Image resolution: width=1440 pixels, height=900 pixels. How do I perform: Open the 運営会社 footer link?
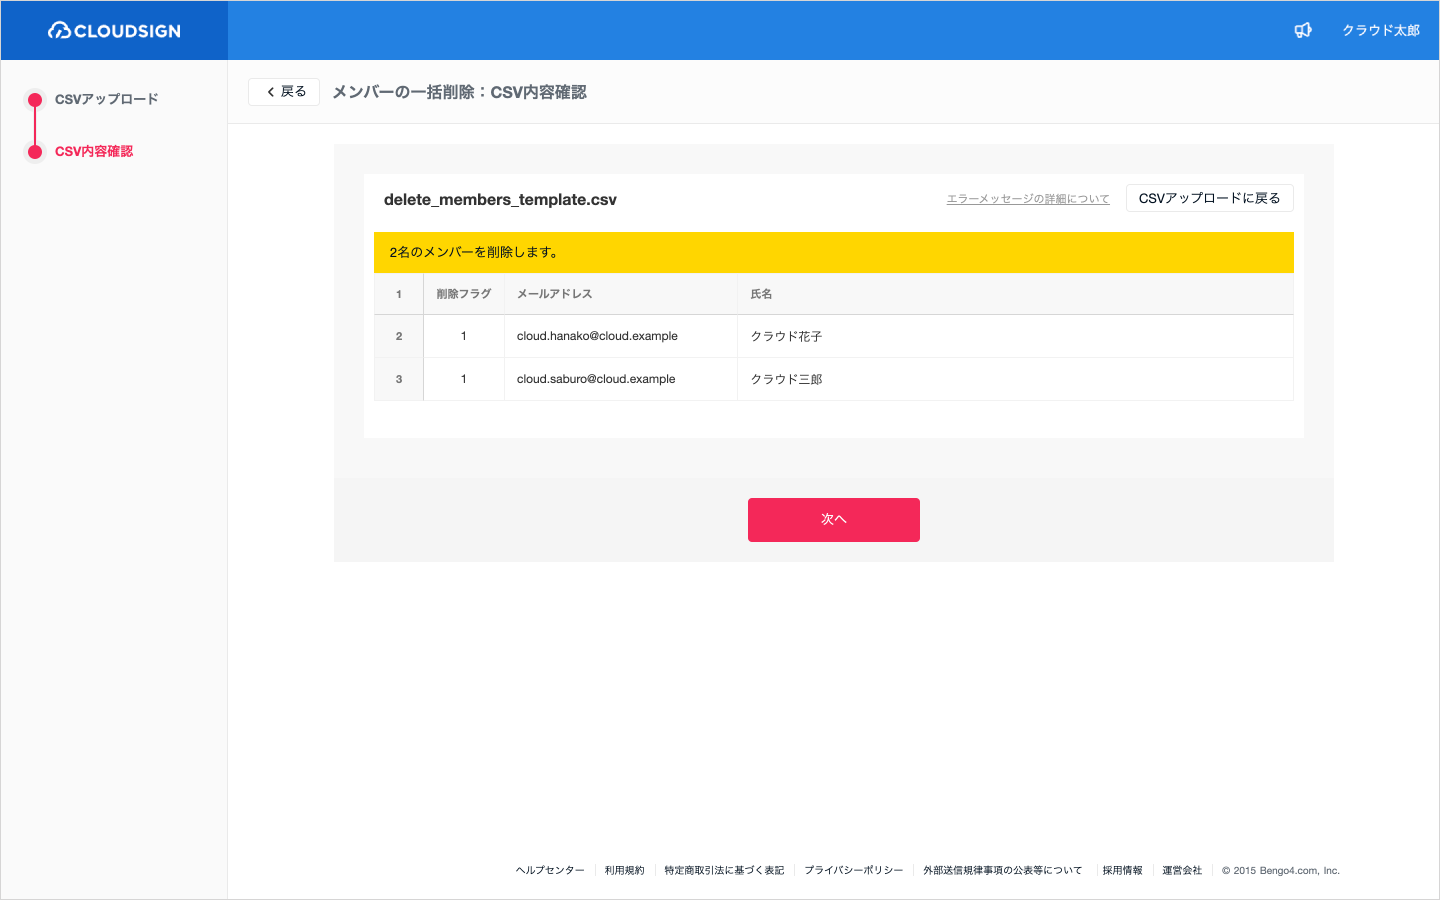pos(1182,870)
